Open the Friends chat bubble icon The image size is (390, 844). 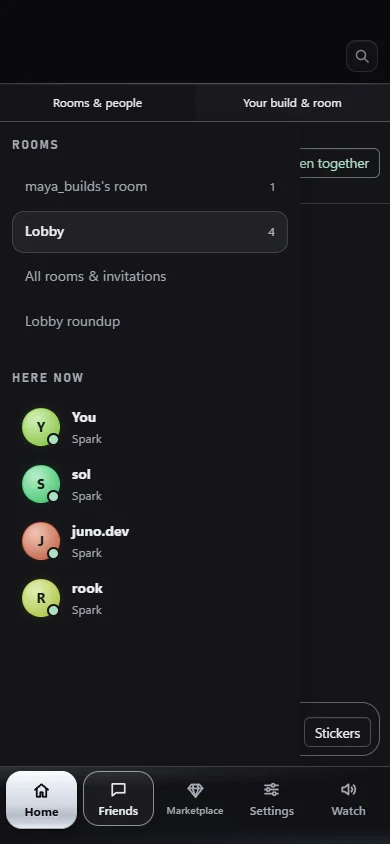point(118,790)
